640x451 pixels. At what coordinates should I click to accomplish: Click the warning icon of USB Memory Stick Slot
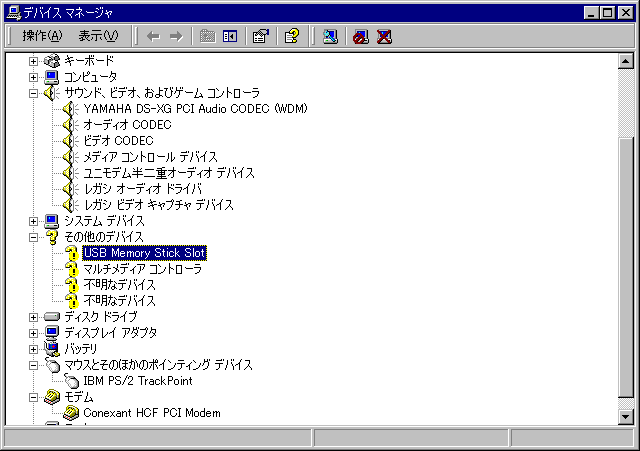[72, 253]
